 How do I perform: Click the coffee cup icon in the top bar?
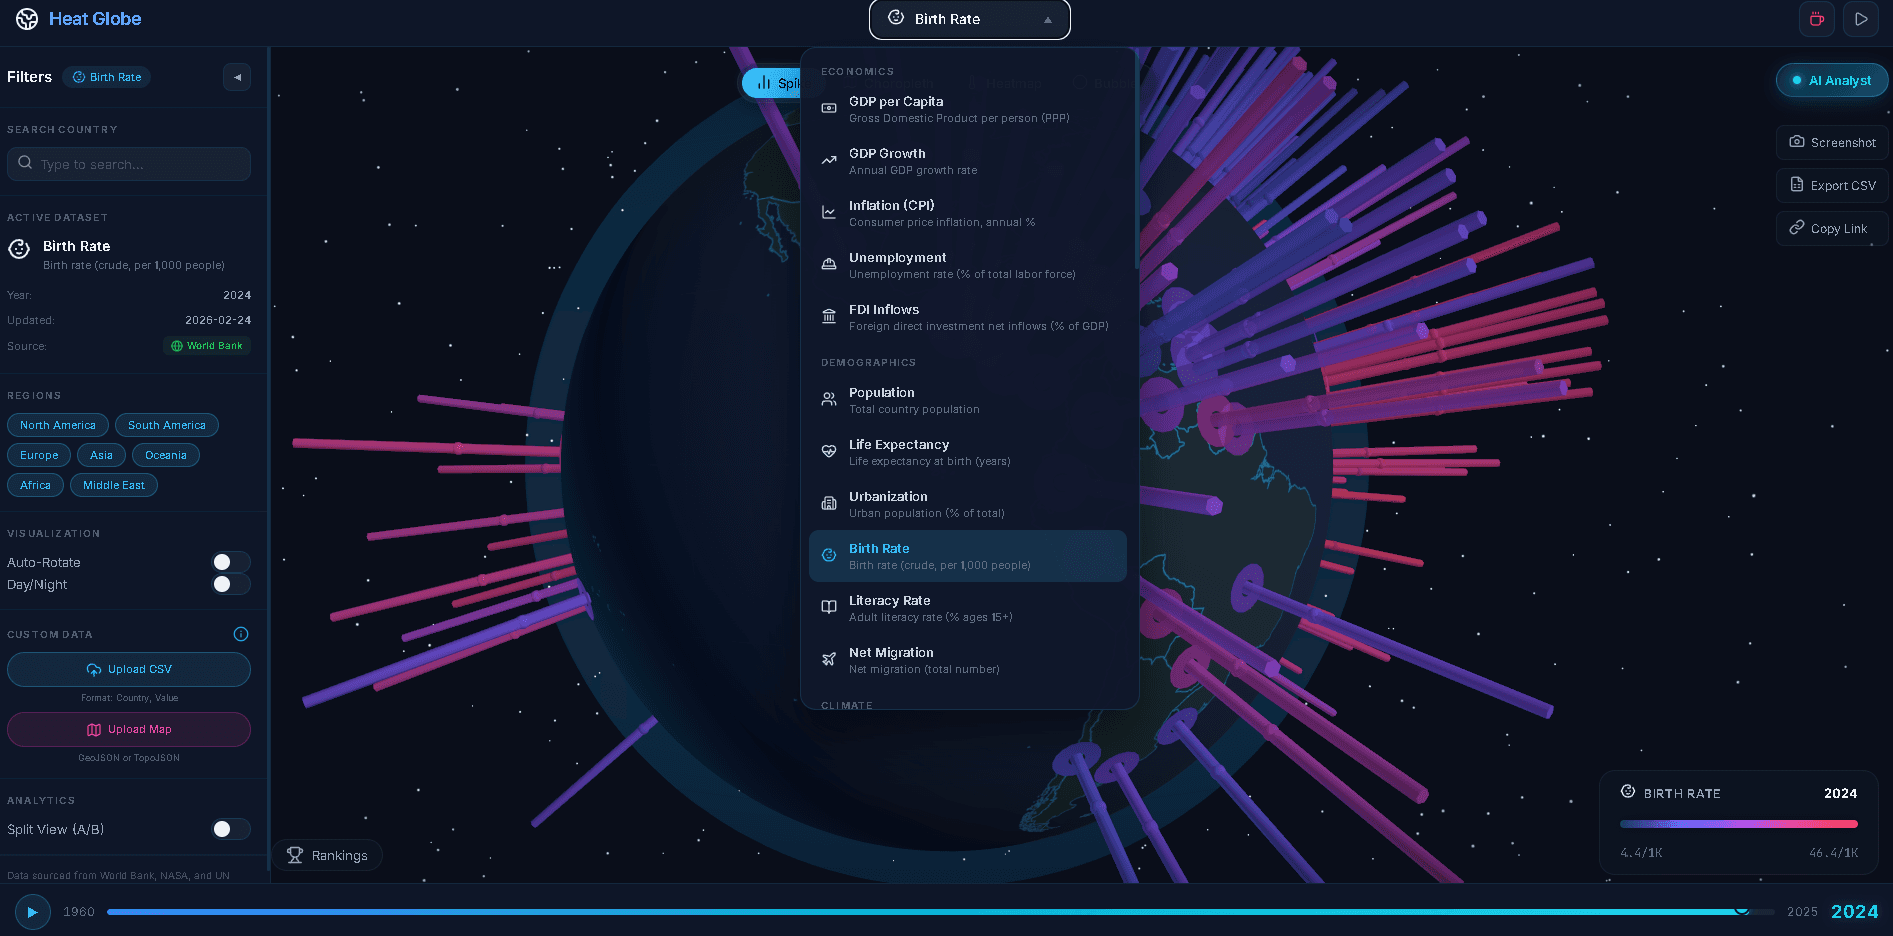click(x=1816, y=18)
